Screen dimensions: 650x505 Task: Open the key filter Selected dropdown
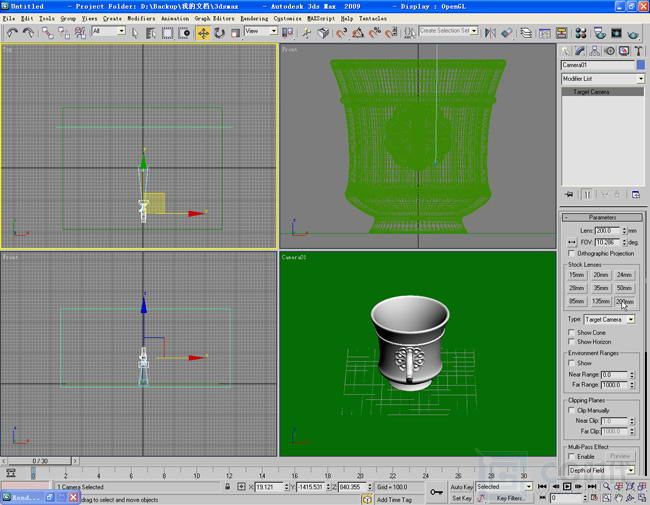point(504,487)
